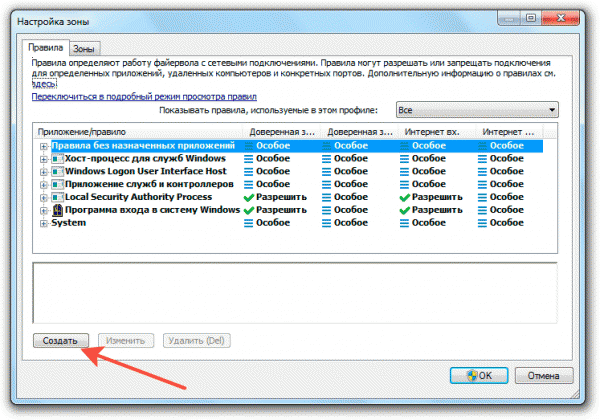Click Особое lines icon in Хост-процесс first column
The height and width of the screenshot is (420, 600).
point(249,159)
